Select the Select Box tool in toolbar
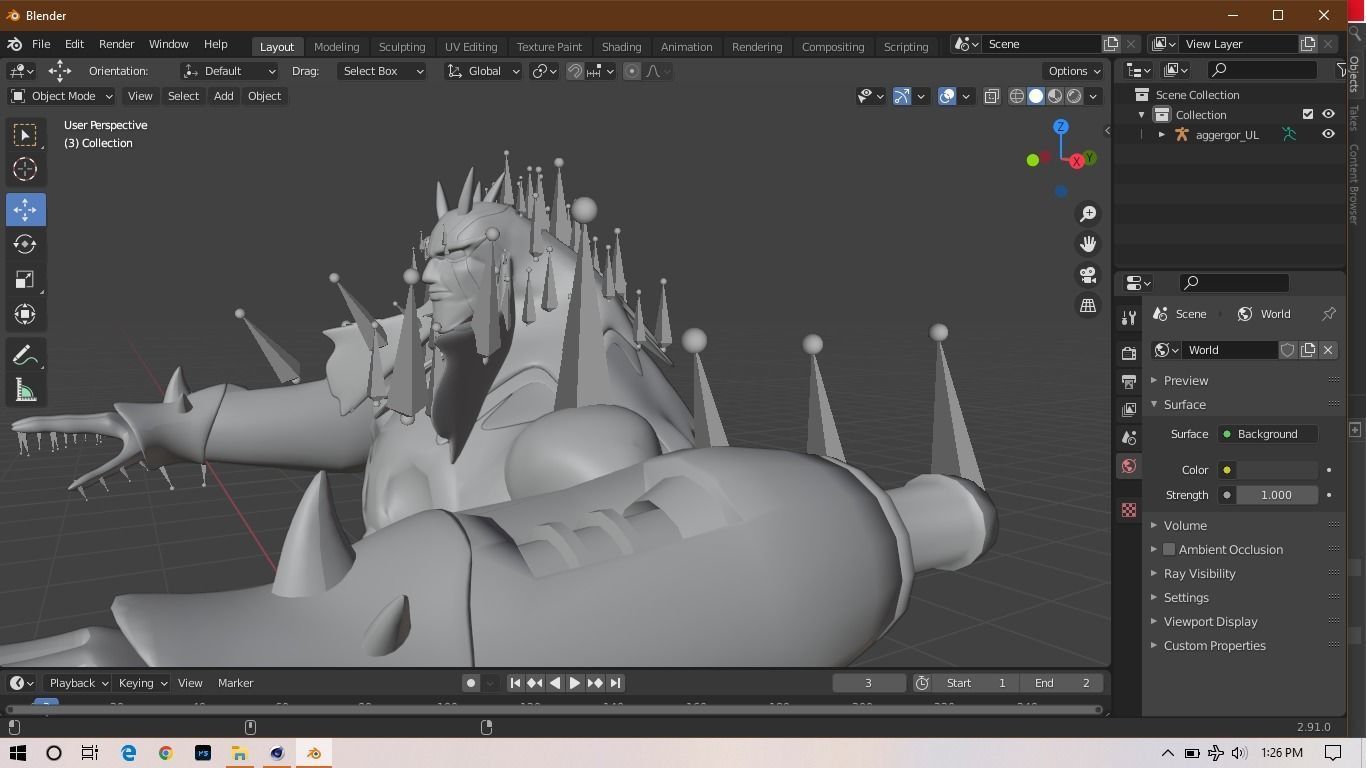This screenshot has width=1366, height=768. coord(25,135)
